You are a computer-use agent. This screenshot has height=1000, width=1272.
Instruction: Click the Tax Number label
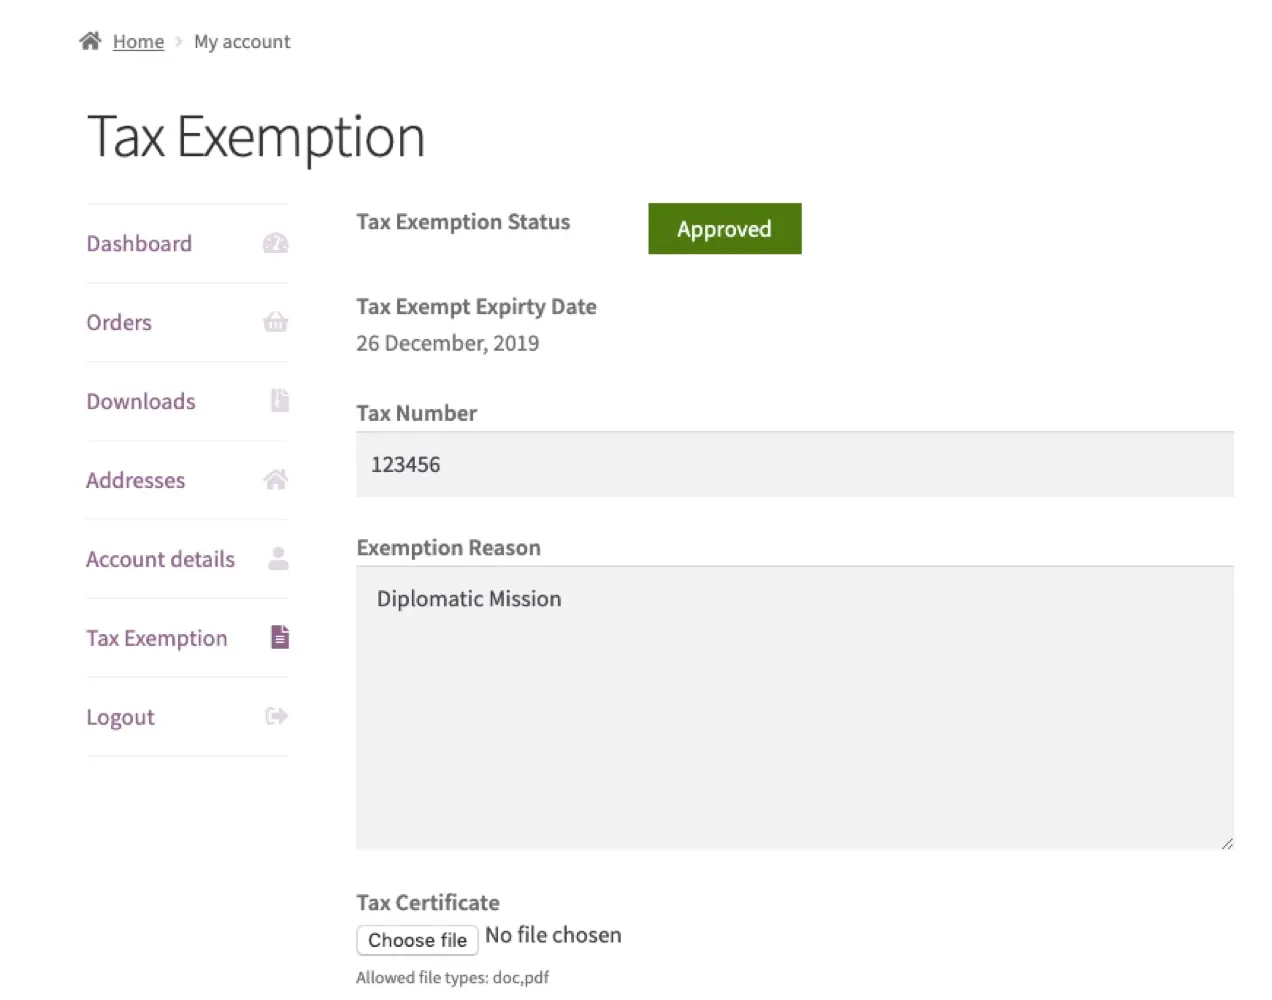(416, 414)
